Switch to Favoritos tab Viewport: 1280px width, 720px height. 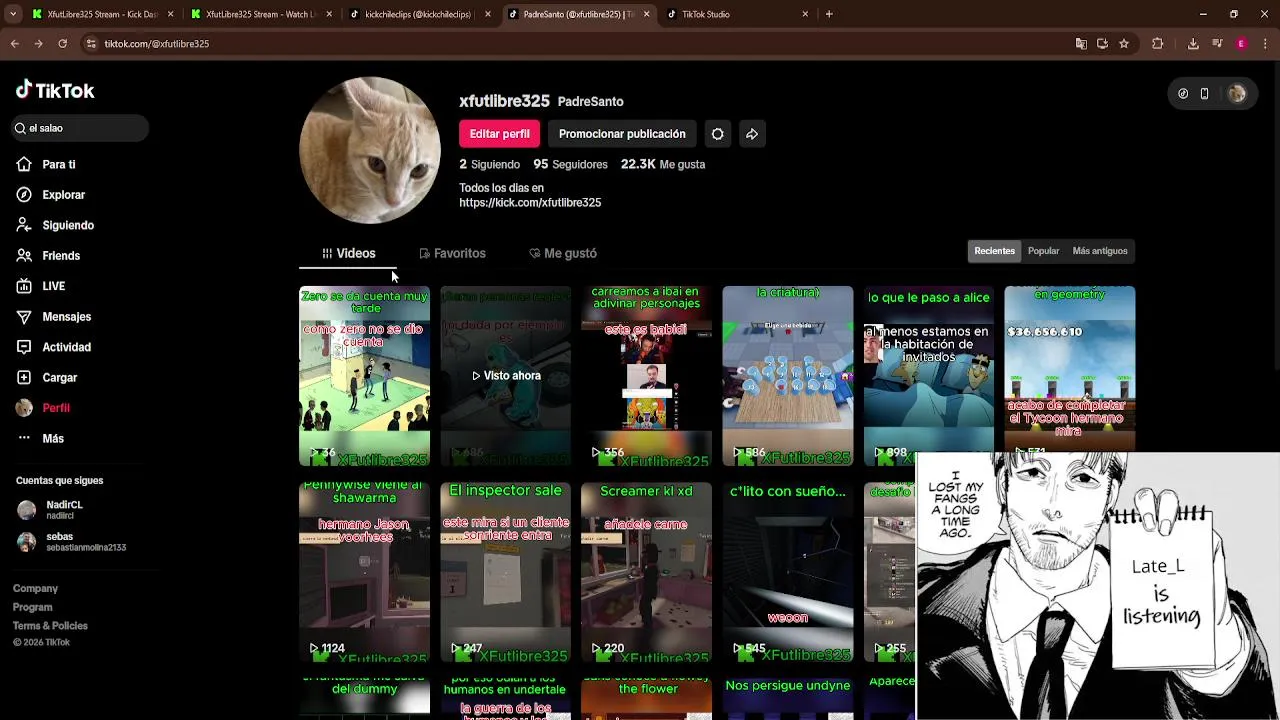[x=452, y=254]
